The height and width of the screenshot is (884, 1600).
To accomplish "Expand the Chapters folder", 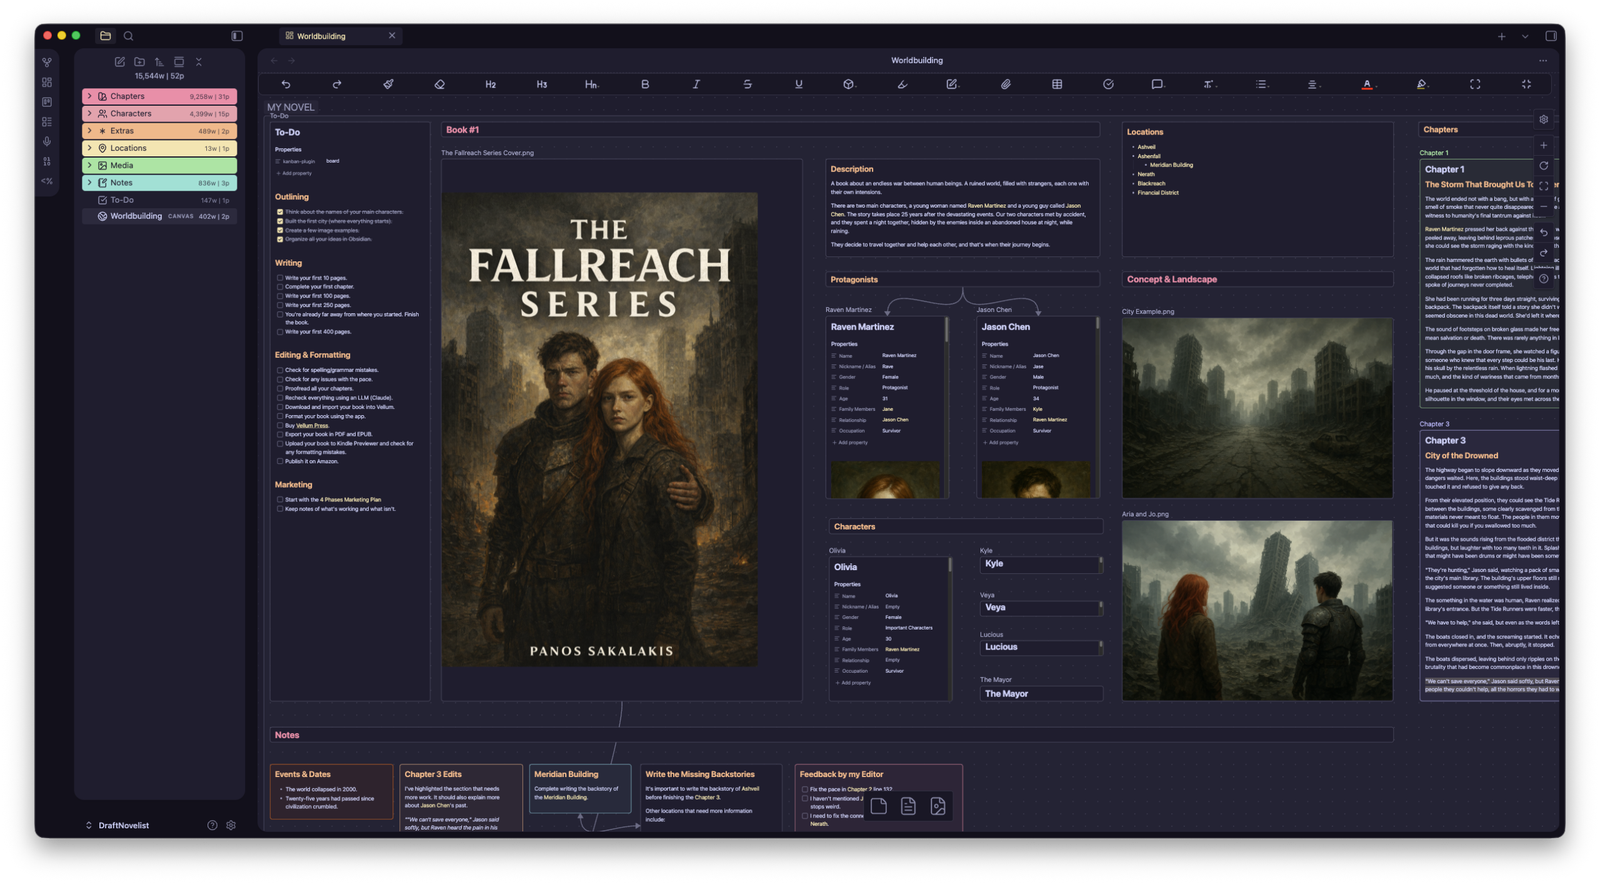I will pos(89,96).
